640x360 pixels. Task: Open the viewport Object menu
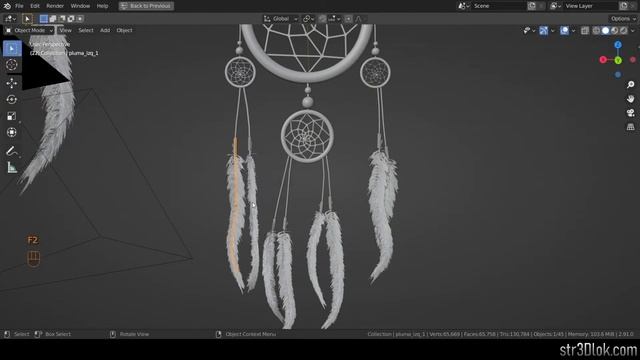(x=124, y=31)
